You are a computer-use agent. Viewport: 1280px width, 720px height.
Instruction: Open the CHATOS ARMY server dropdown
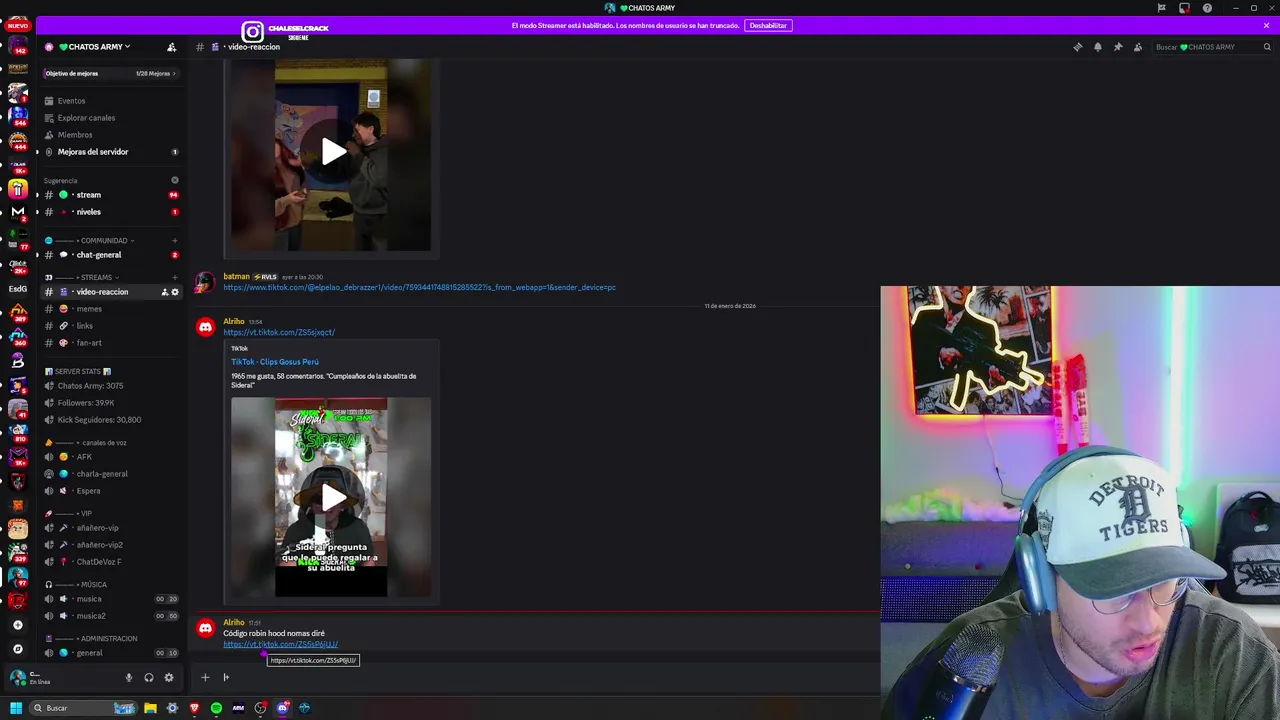tap(95, 47)
